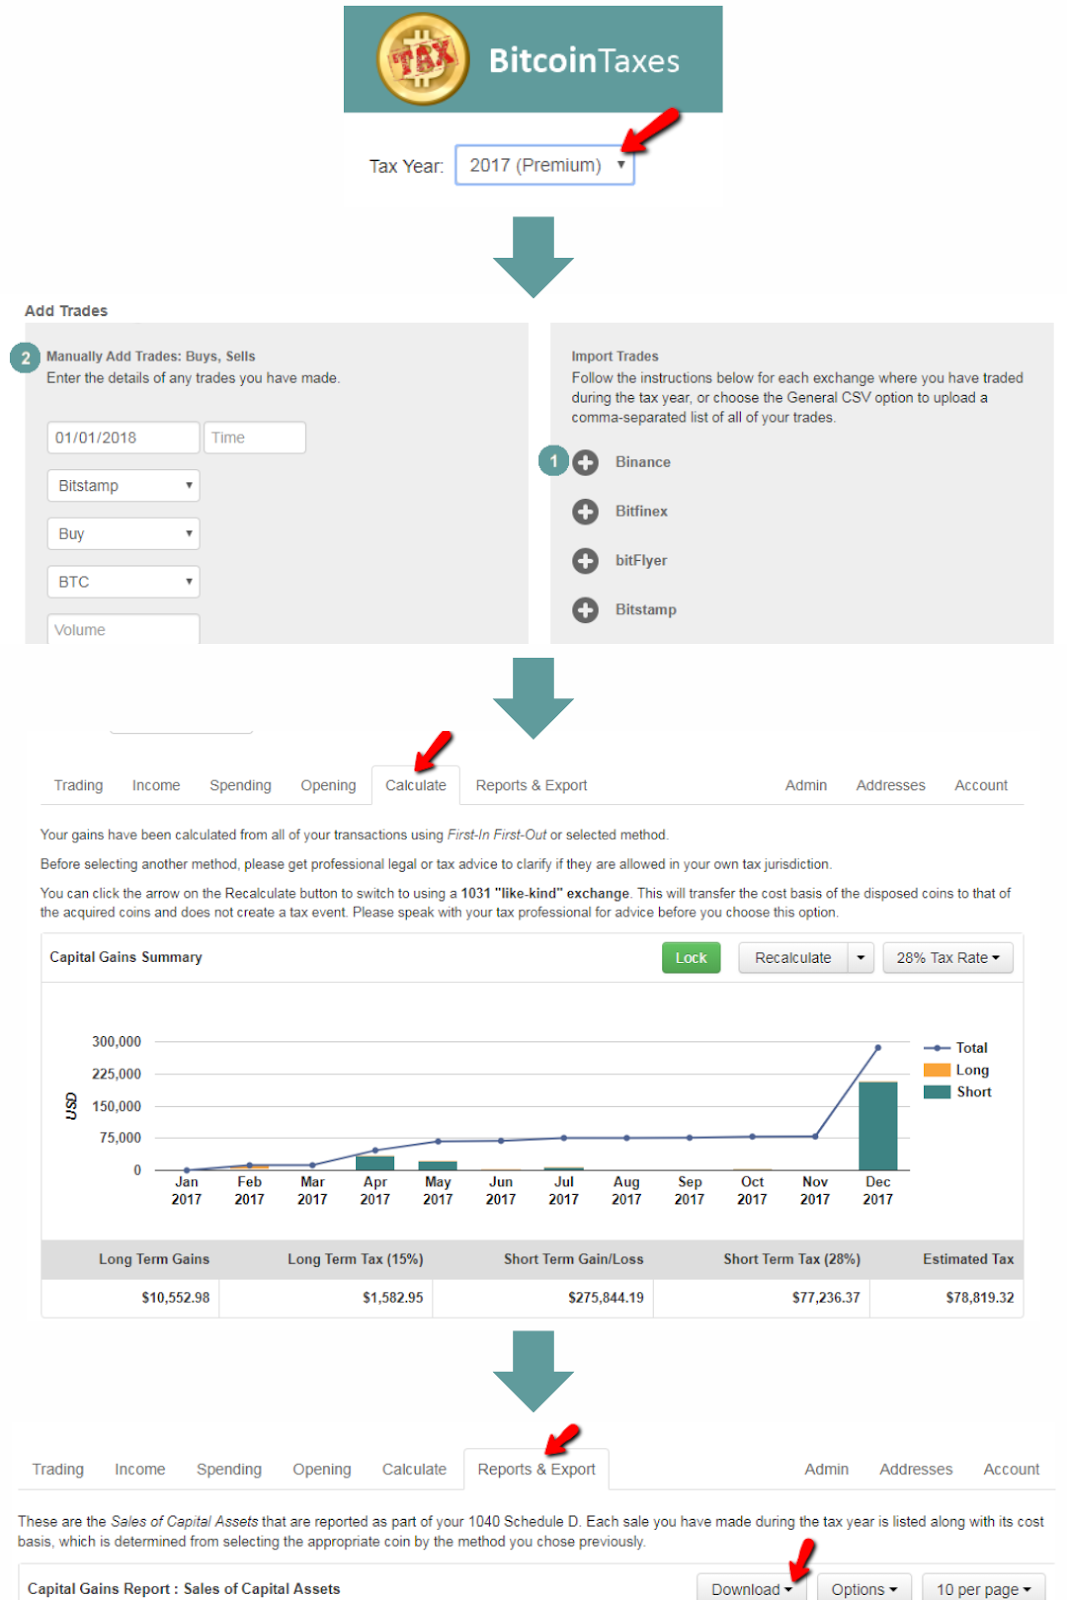Switch to Income tab in upper tab bar
This screenshot has height=1600, width=1067.
pyautogui.click(x=156, y=786)
